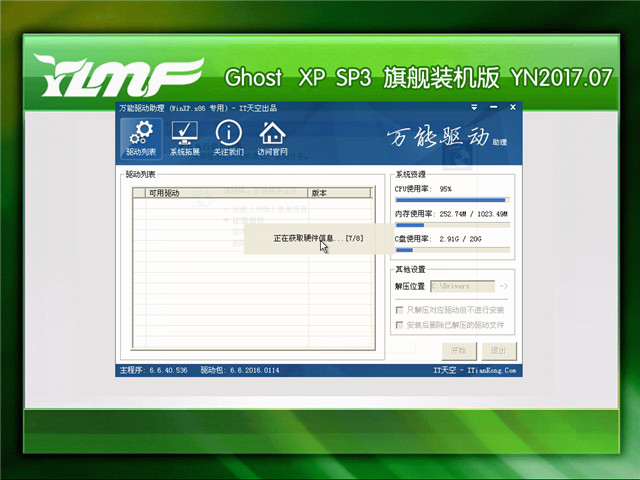Click the 开始 start button
Image resolution: width=640 pixels, height=480 pixels.
click(458, 350)
